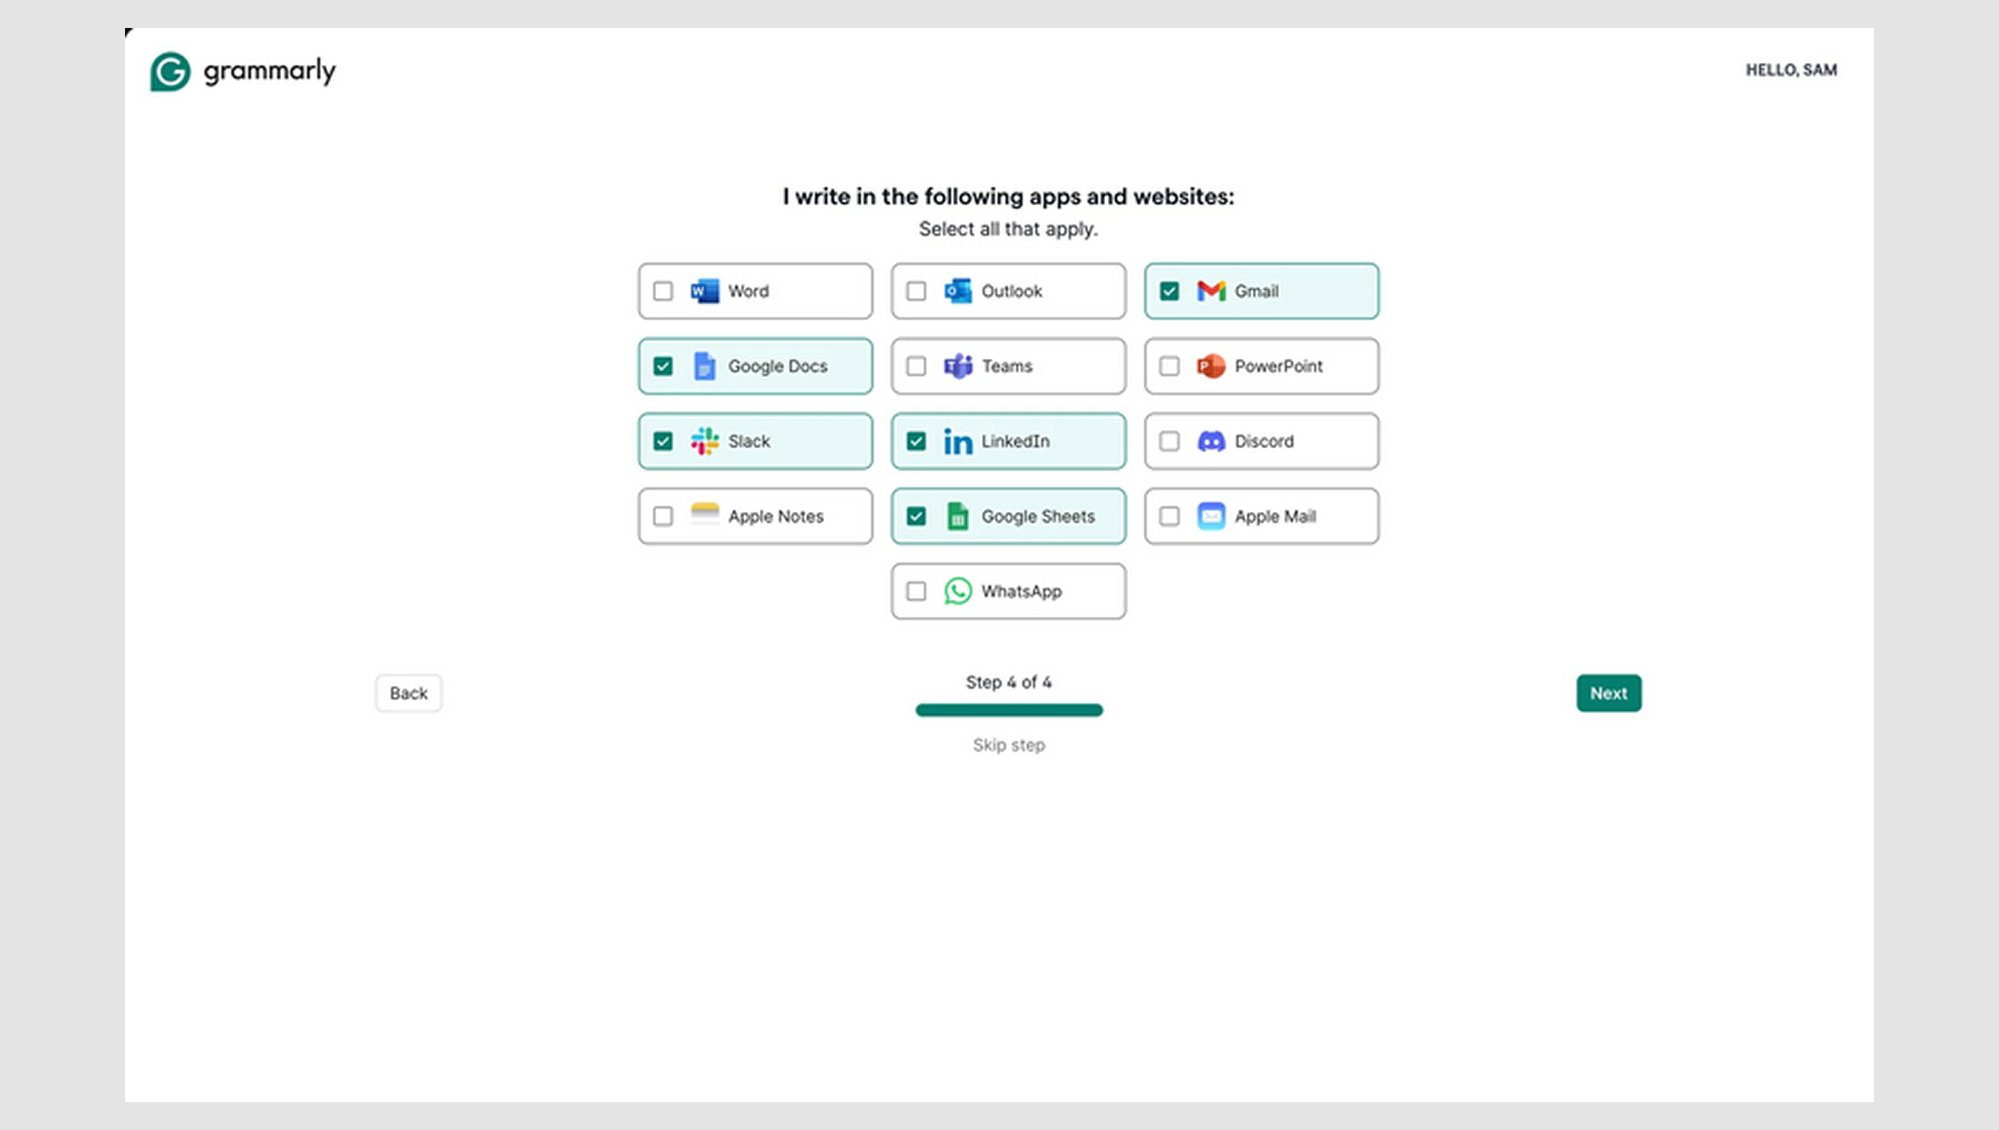
Task: Click the Grammarly logo icon
Action: click(170, 71)
